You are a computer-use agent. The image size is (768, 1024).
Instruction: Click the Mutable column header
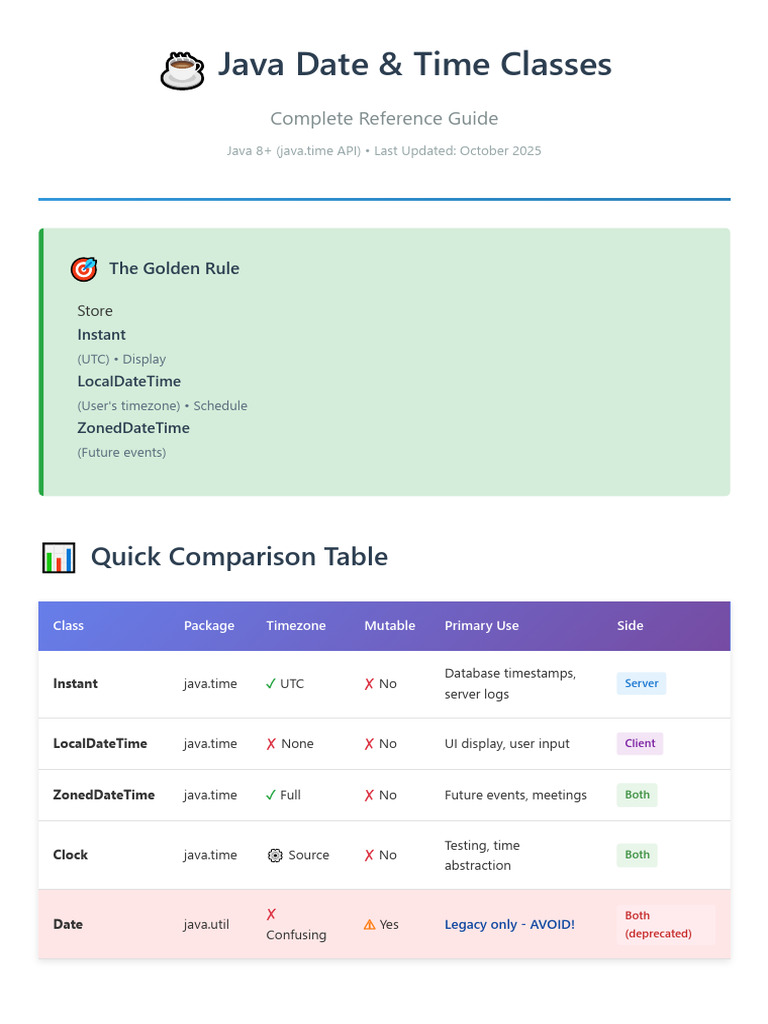[390, 626]
